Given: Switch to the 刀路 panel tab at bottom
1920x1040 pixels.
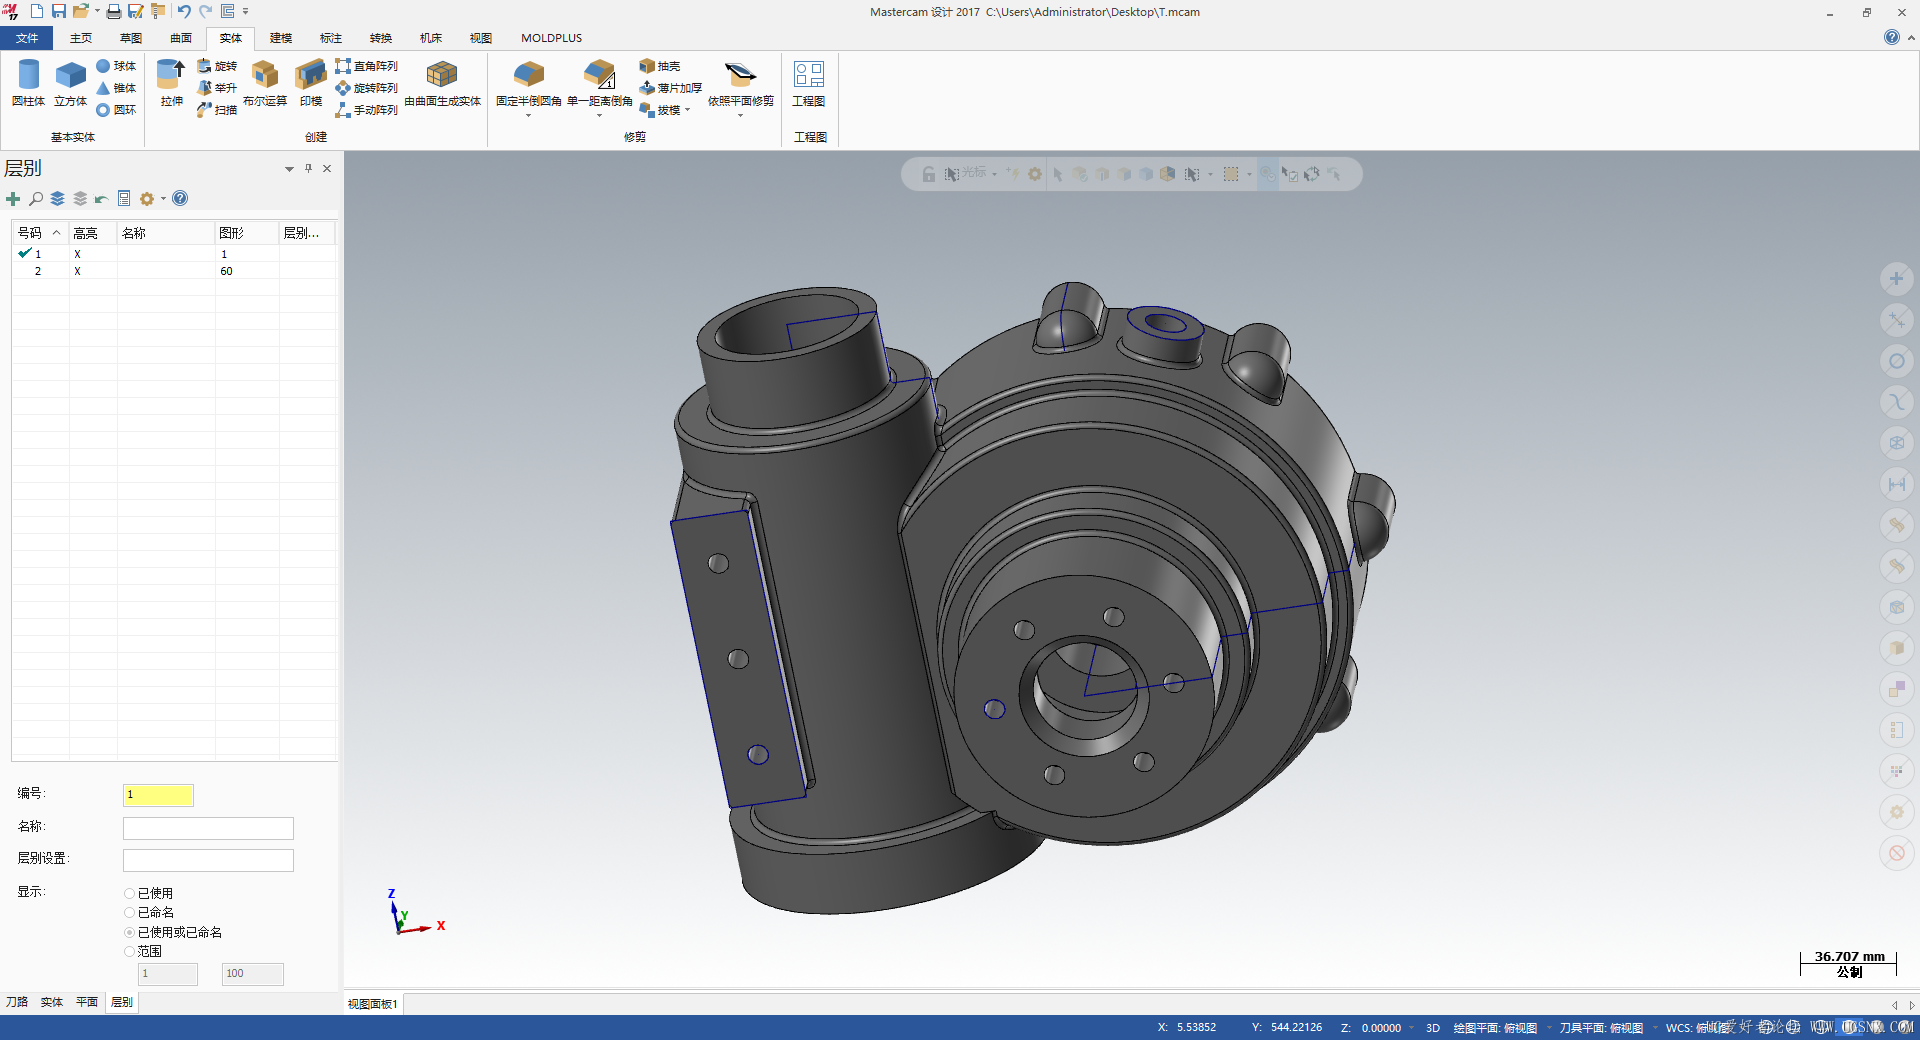Looking at the screenshot, I should click(x=17, y=1002).
